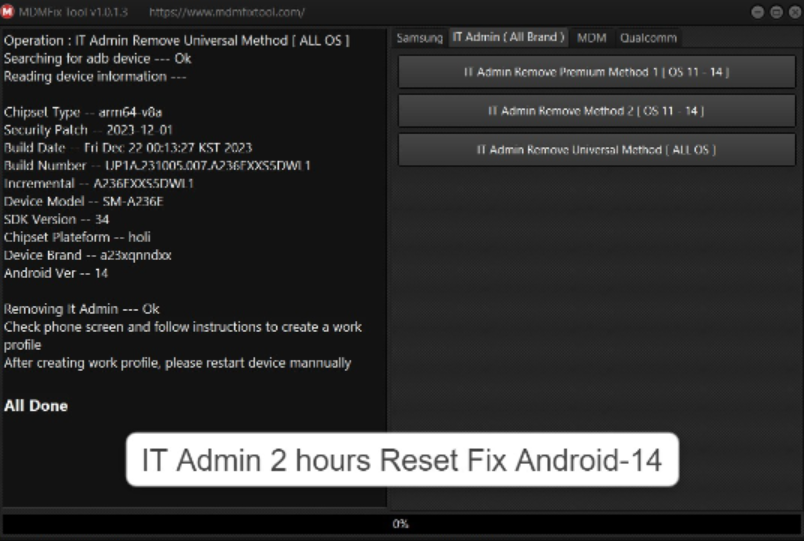Close the MDMFix Tool window
Image resolution: width=804 pixels, height=541 pixels.
(x=795, y=12)
